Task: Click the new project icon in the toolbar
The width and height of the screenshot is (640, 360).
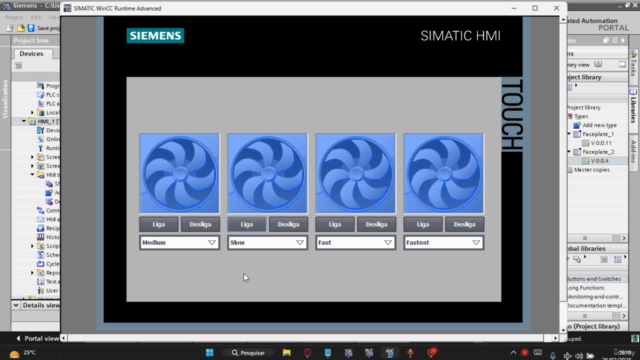Action: [x=10, y=28]
